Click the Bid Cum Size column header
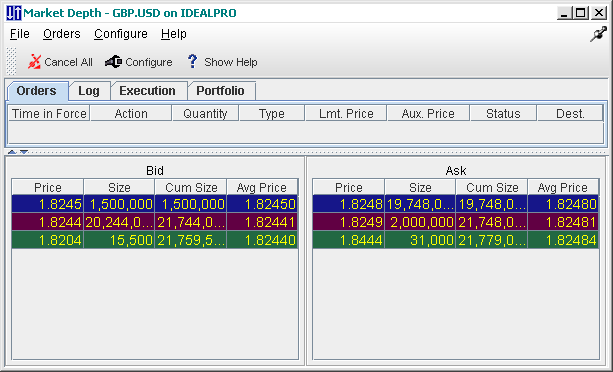This screenshot has height=372, width=613. pyautogui.click(x=191, y=187)
